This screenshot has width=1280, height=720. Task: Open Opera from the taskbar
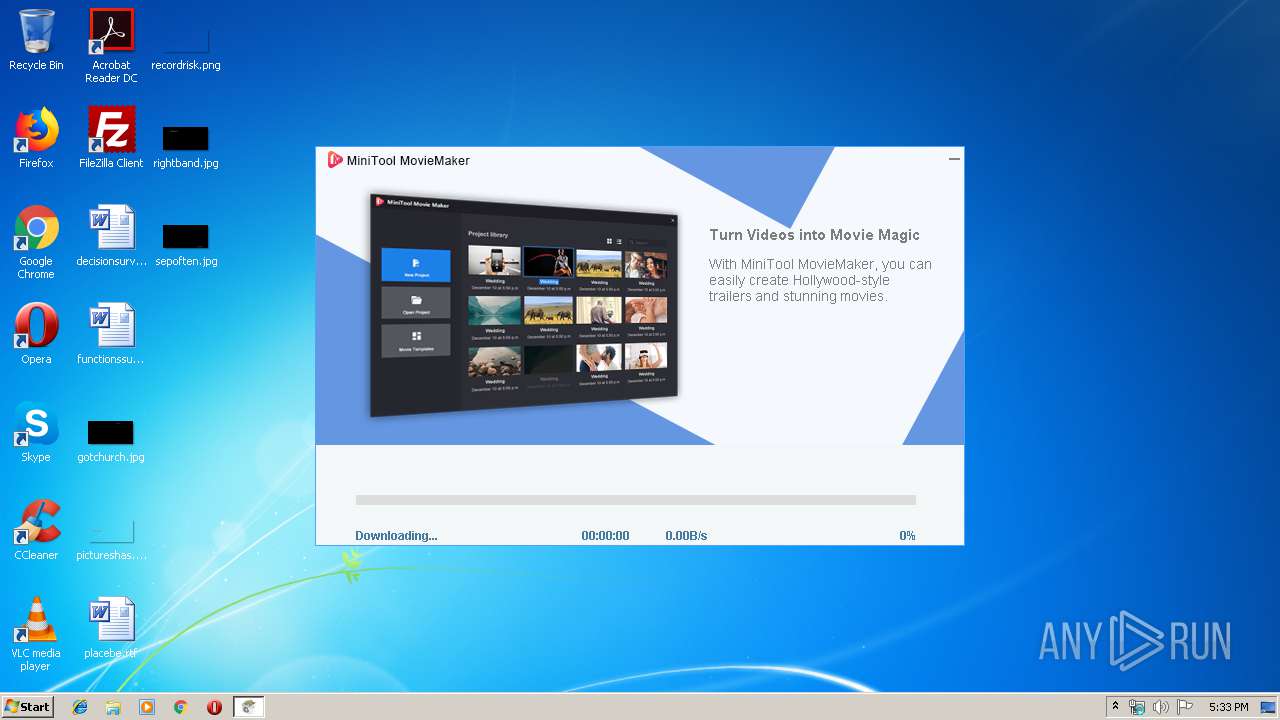(214, 707)
